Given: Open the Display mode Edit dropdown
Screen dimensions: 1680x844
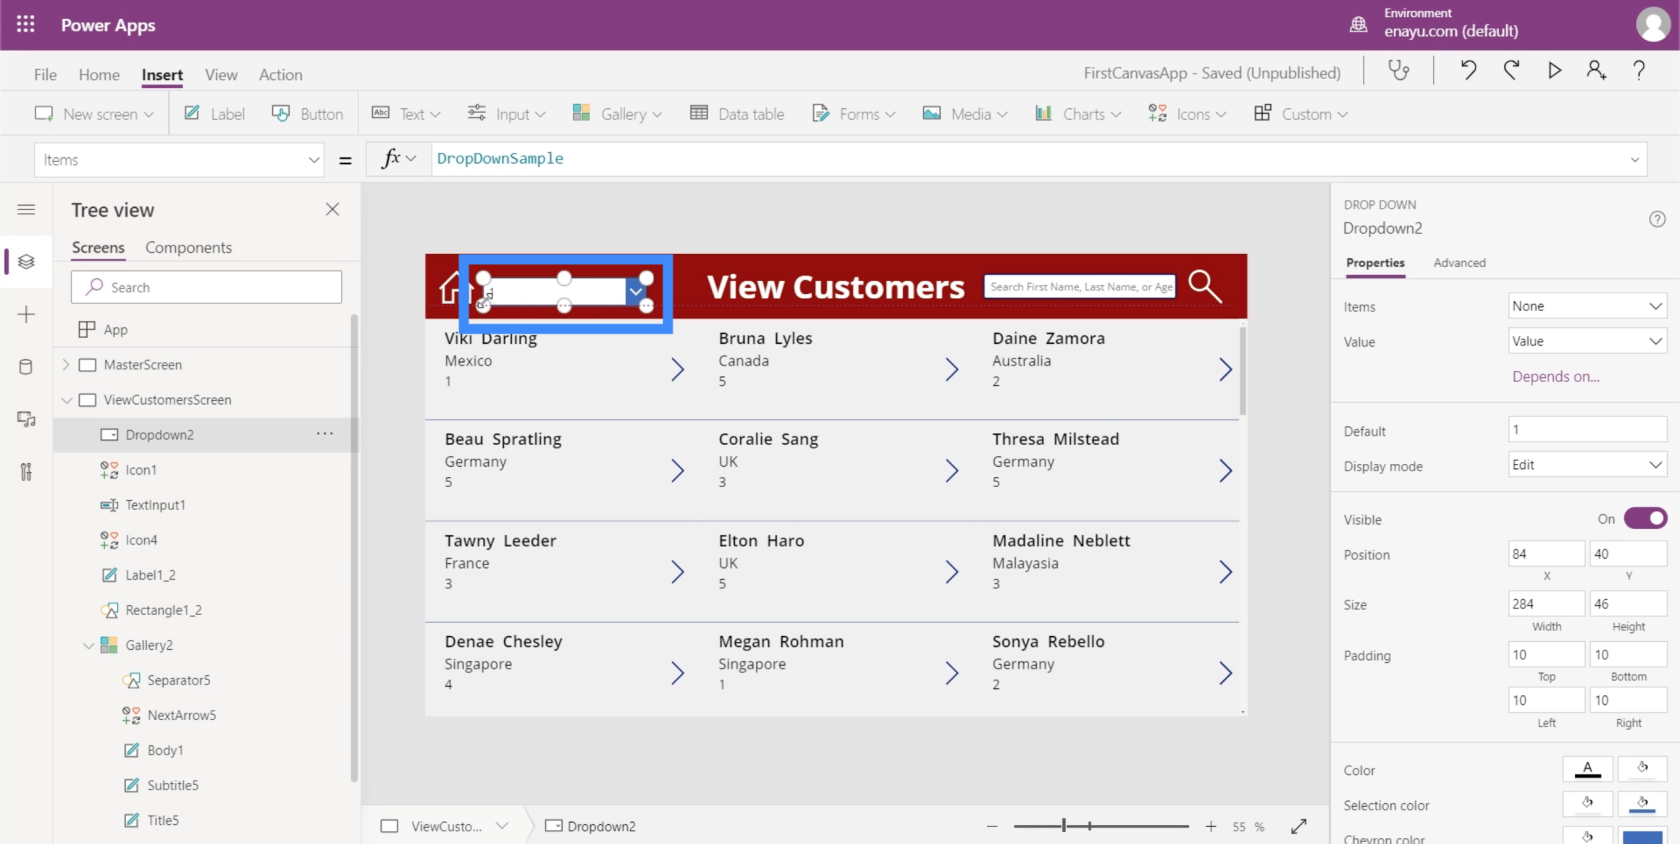Looking at the screenshot, I should click(1587, 465).
